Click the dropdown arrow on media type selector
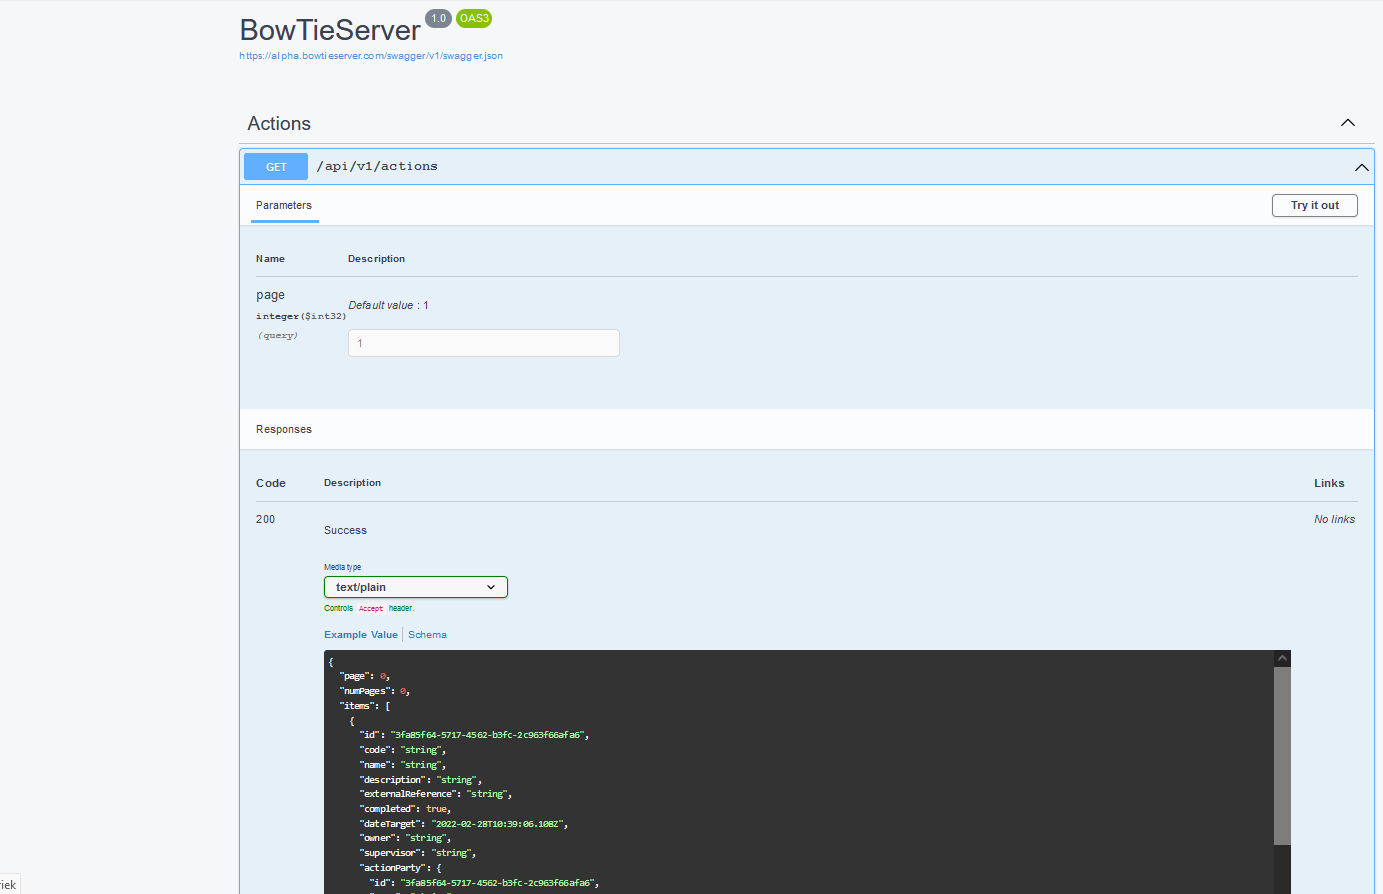This screenshot has width=1383, height=894. tap(491, 587)
